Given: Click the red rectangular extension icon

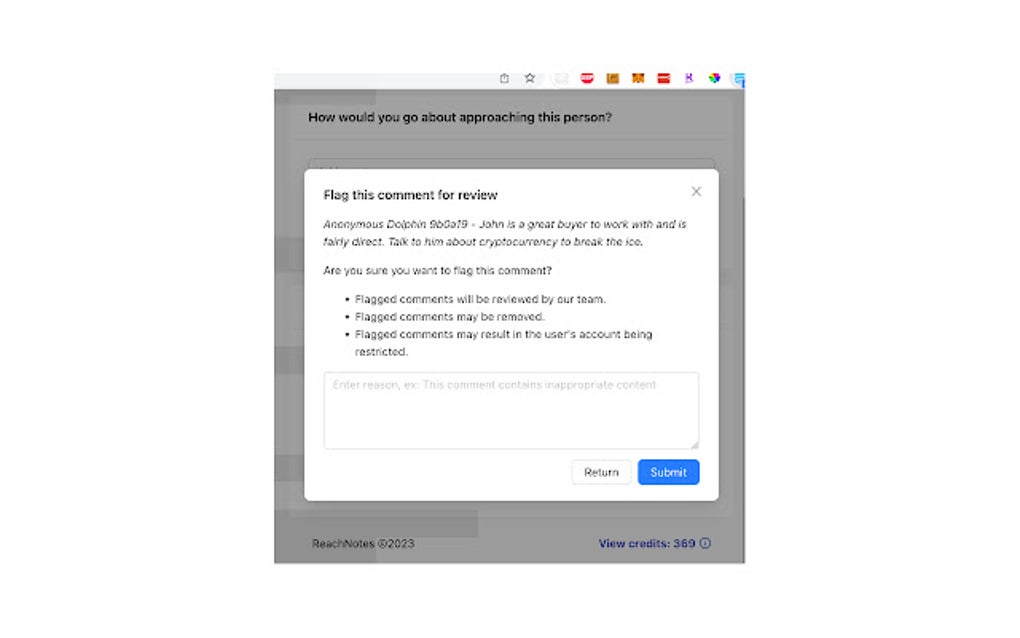Looking at the screenshot, I should tap(663, 78).
